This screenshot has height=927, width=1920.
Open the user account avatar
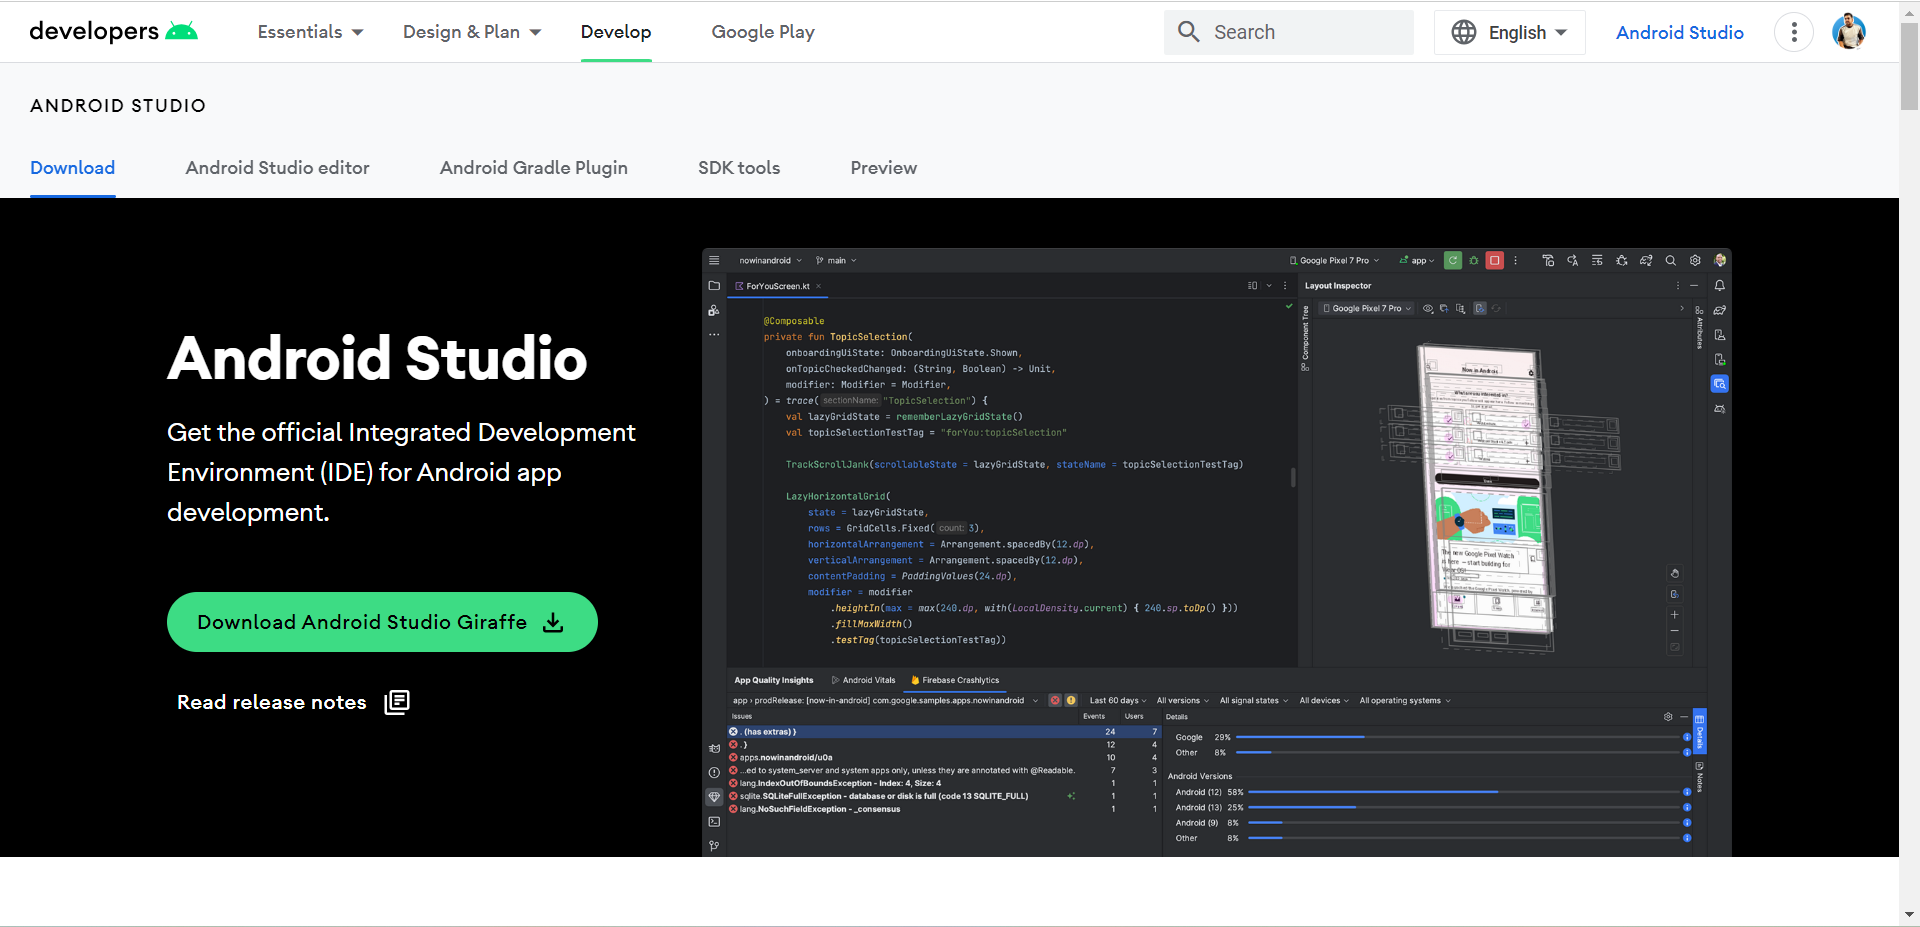coord(1849,32)
